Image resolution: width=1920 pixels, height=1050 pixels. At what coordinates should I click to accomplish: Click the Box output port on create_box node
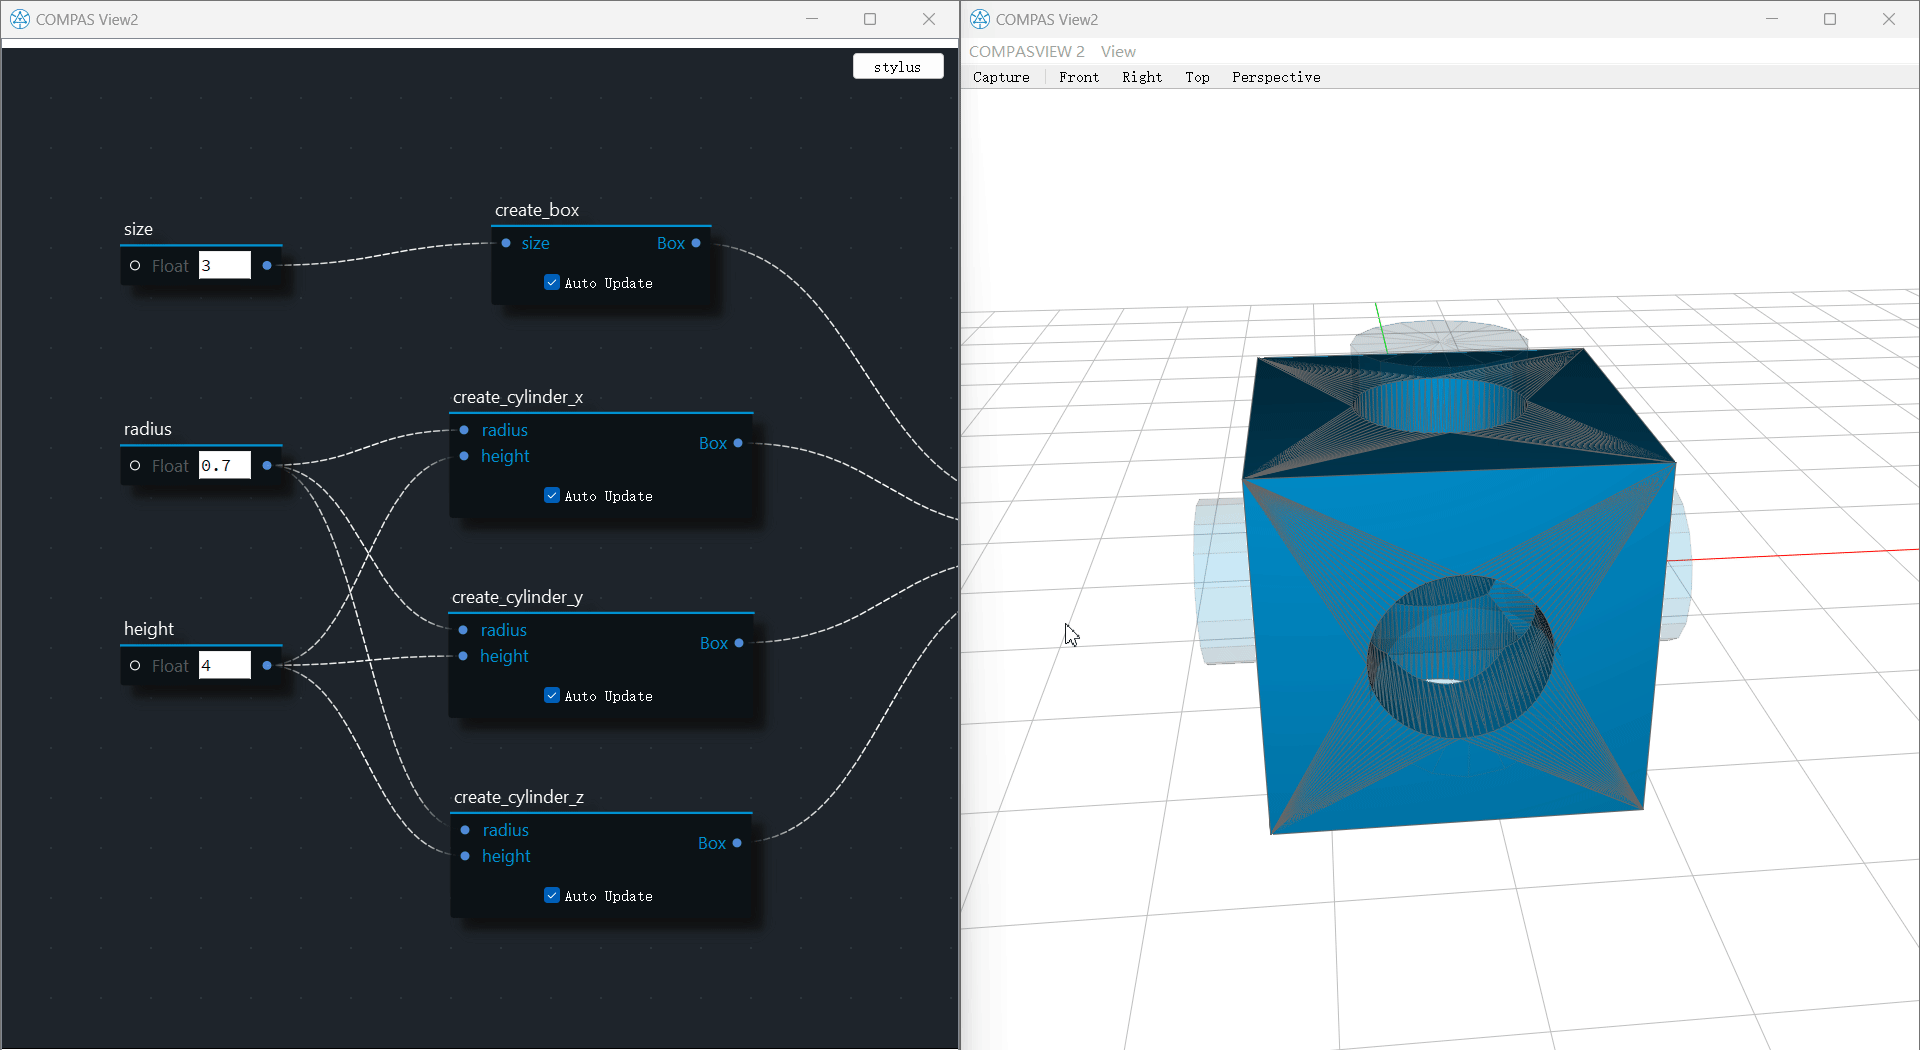[x=694, y=243]
